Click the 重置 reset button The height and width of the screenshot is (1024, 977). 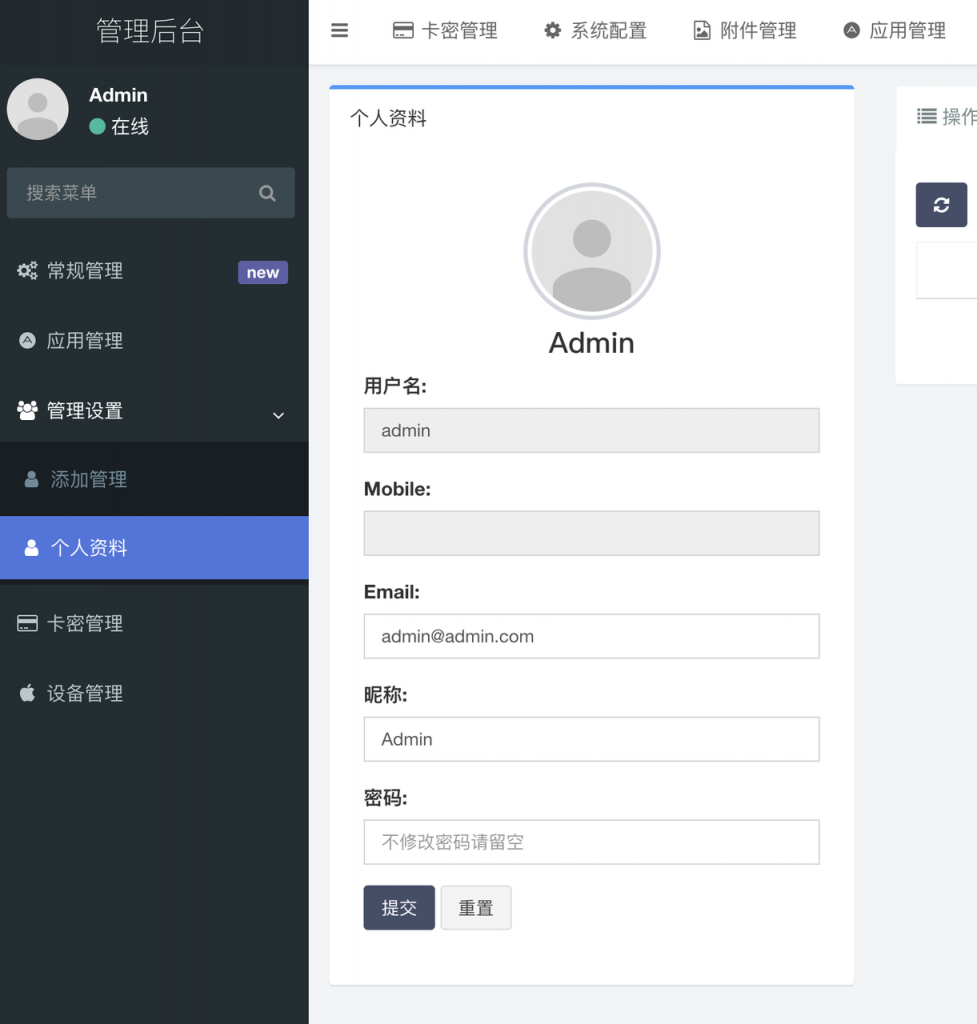[476, 908]
